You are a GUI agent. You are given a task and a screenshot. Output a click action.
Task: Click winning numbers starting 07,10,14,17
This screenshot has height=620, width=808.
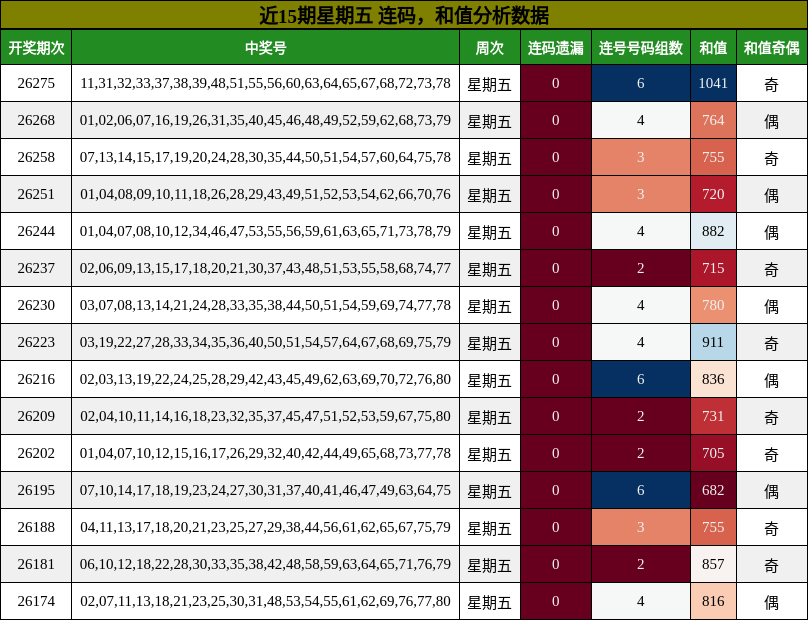point(265,490)
